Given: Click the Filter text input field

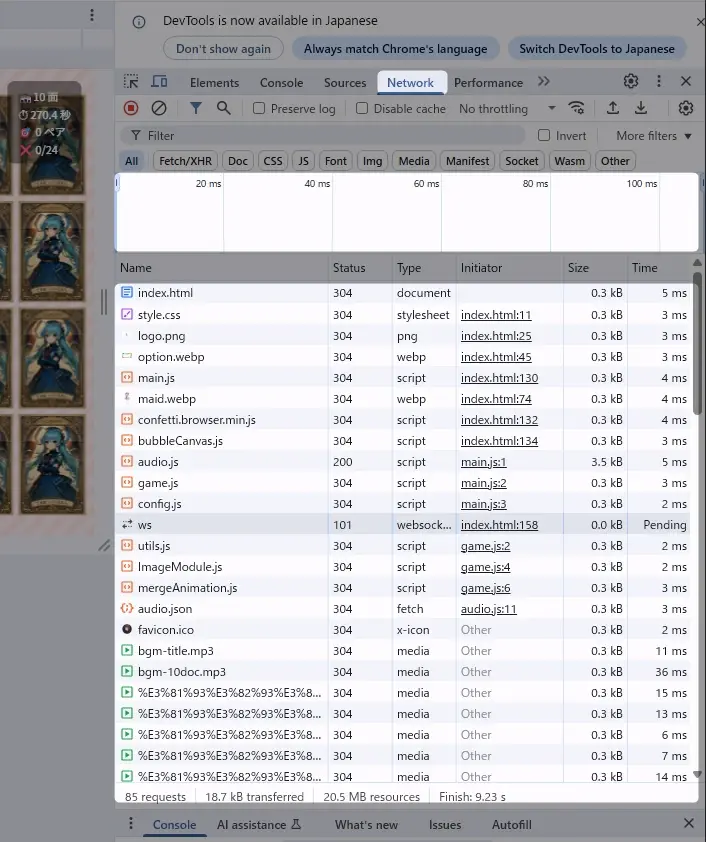Looking at the screenshot, I should (x=330, y=135).
